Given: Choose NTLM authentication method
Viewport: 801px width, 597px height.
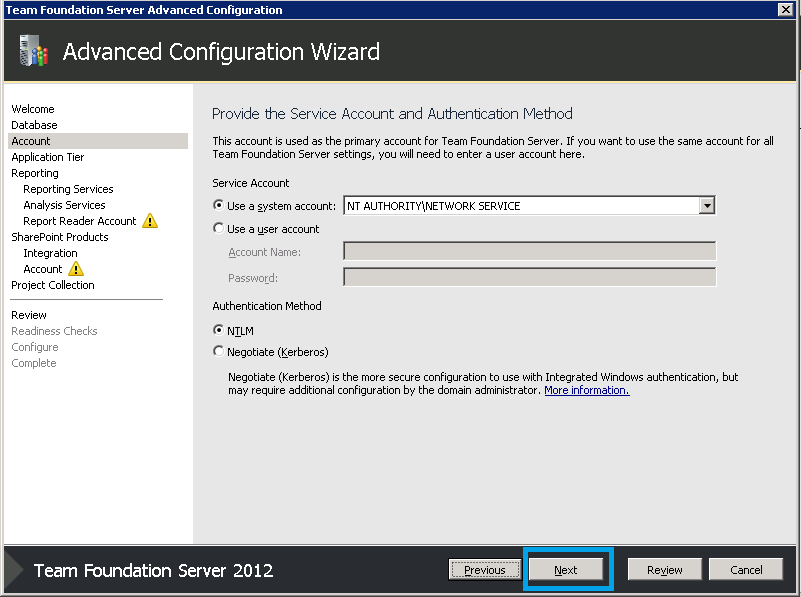Looking at the screenshot, I should tap(219, 330).
